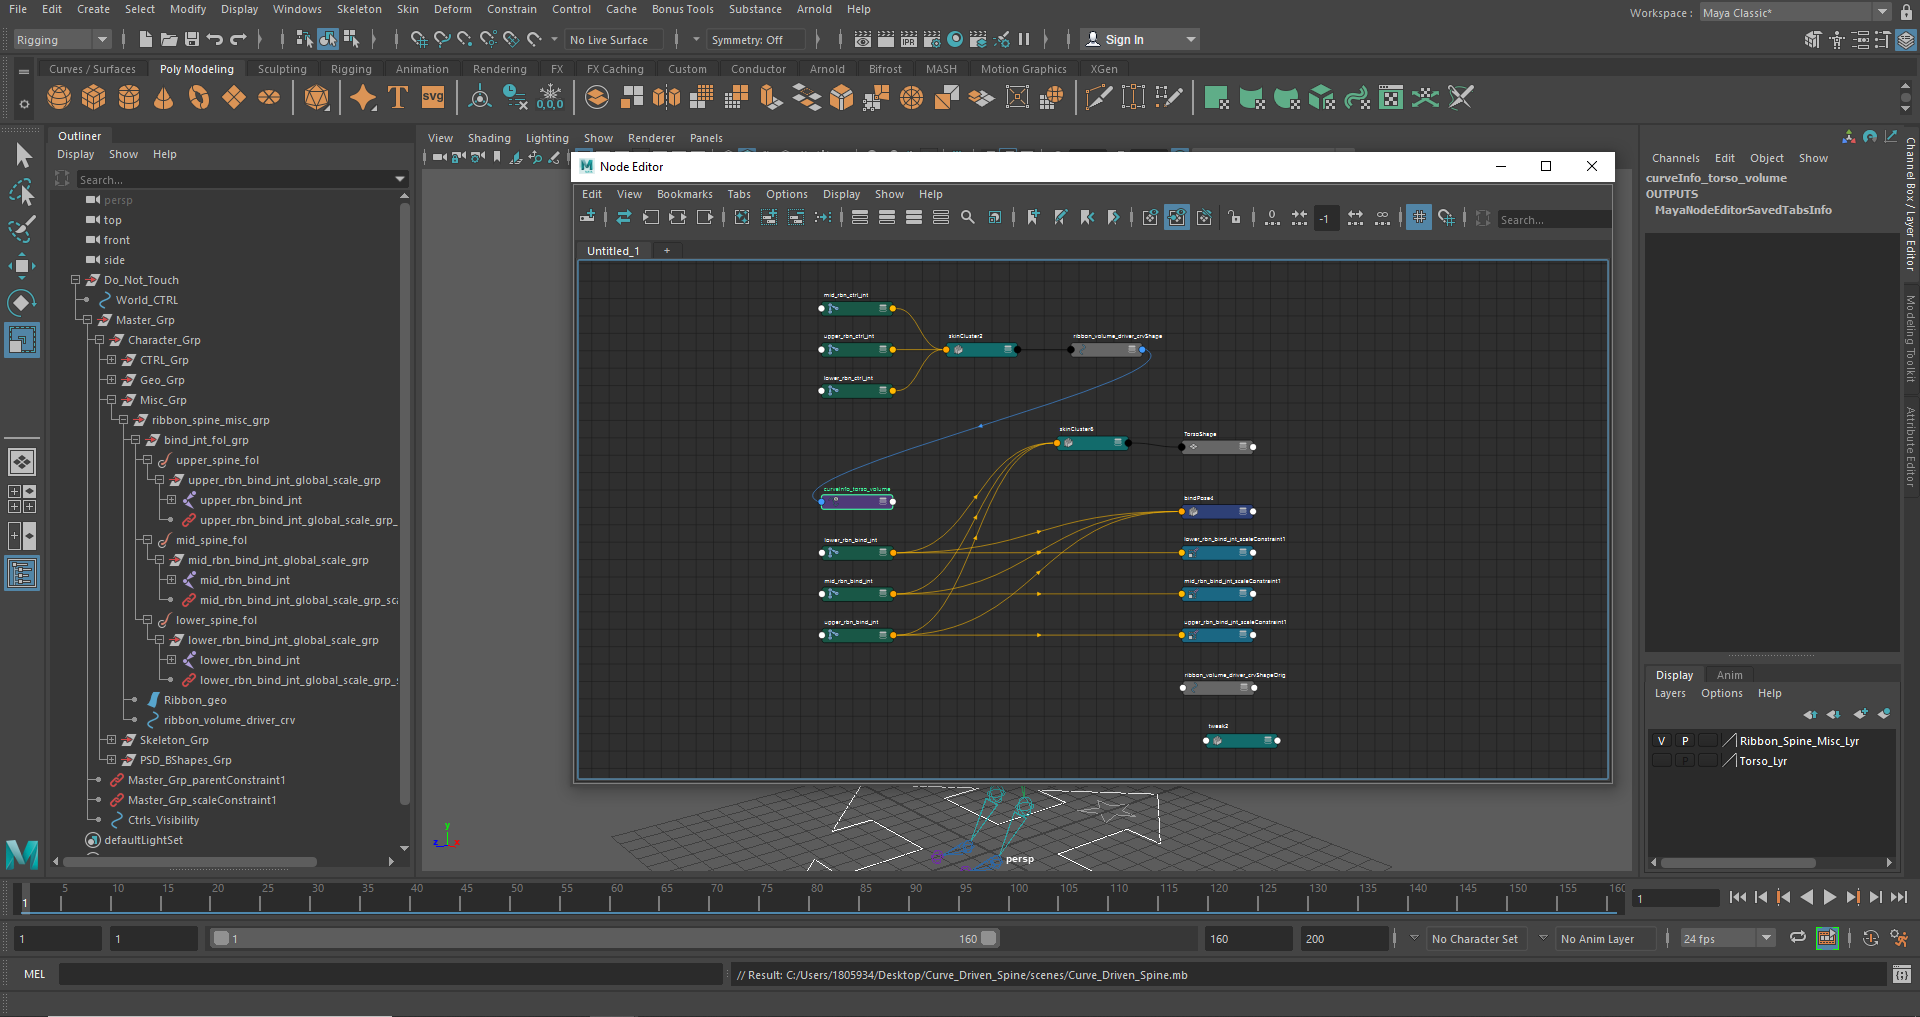Click the Create Node icon in Node Editor
Image resolution: width=1920 pixels, height=1017 pixels.
588,217
